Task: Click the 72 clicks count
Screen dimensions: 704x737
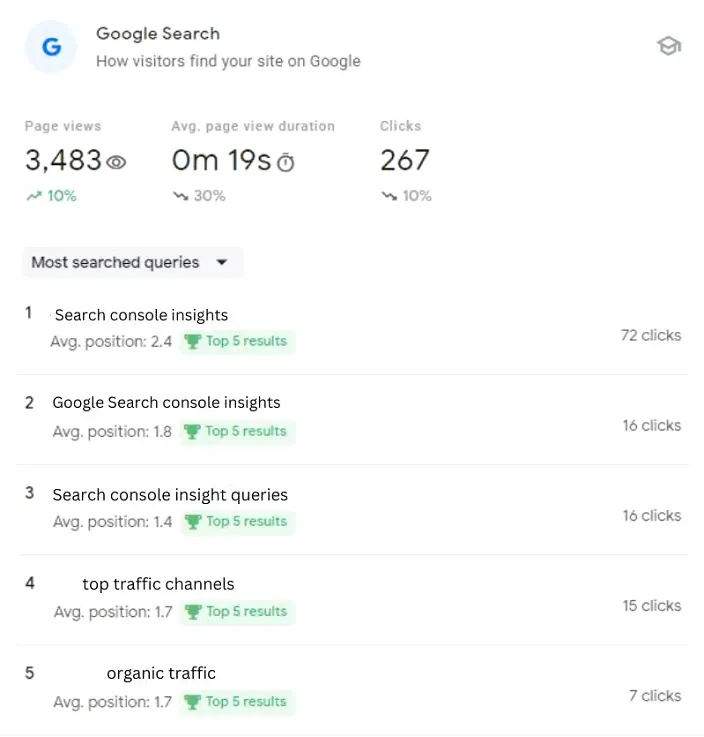Action: pos(650,335)
